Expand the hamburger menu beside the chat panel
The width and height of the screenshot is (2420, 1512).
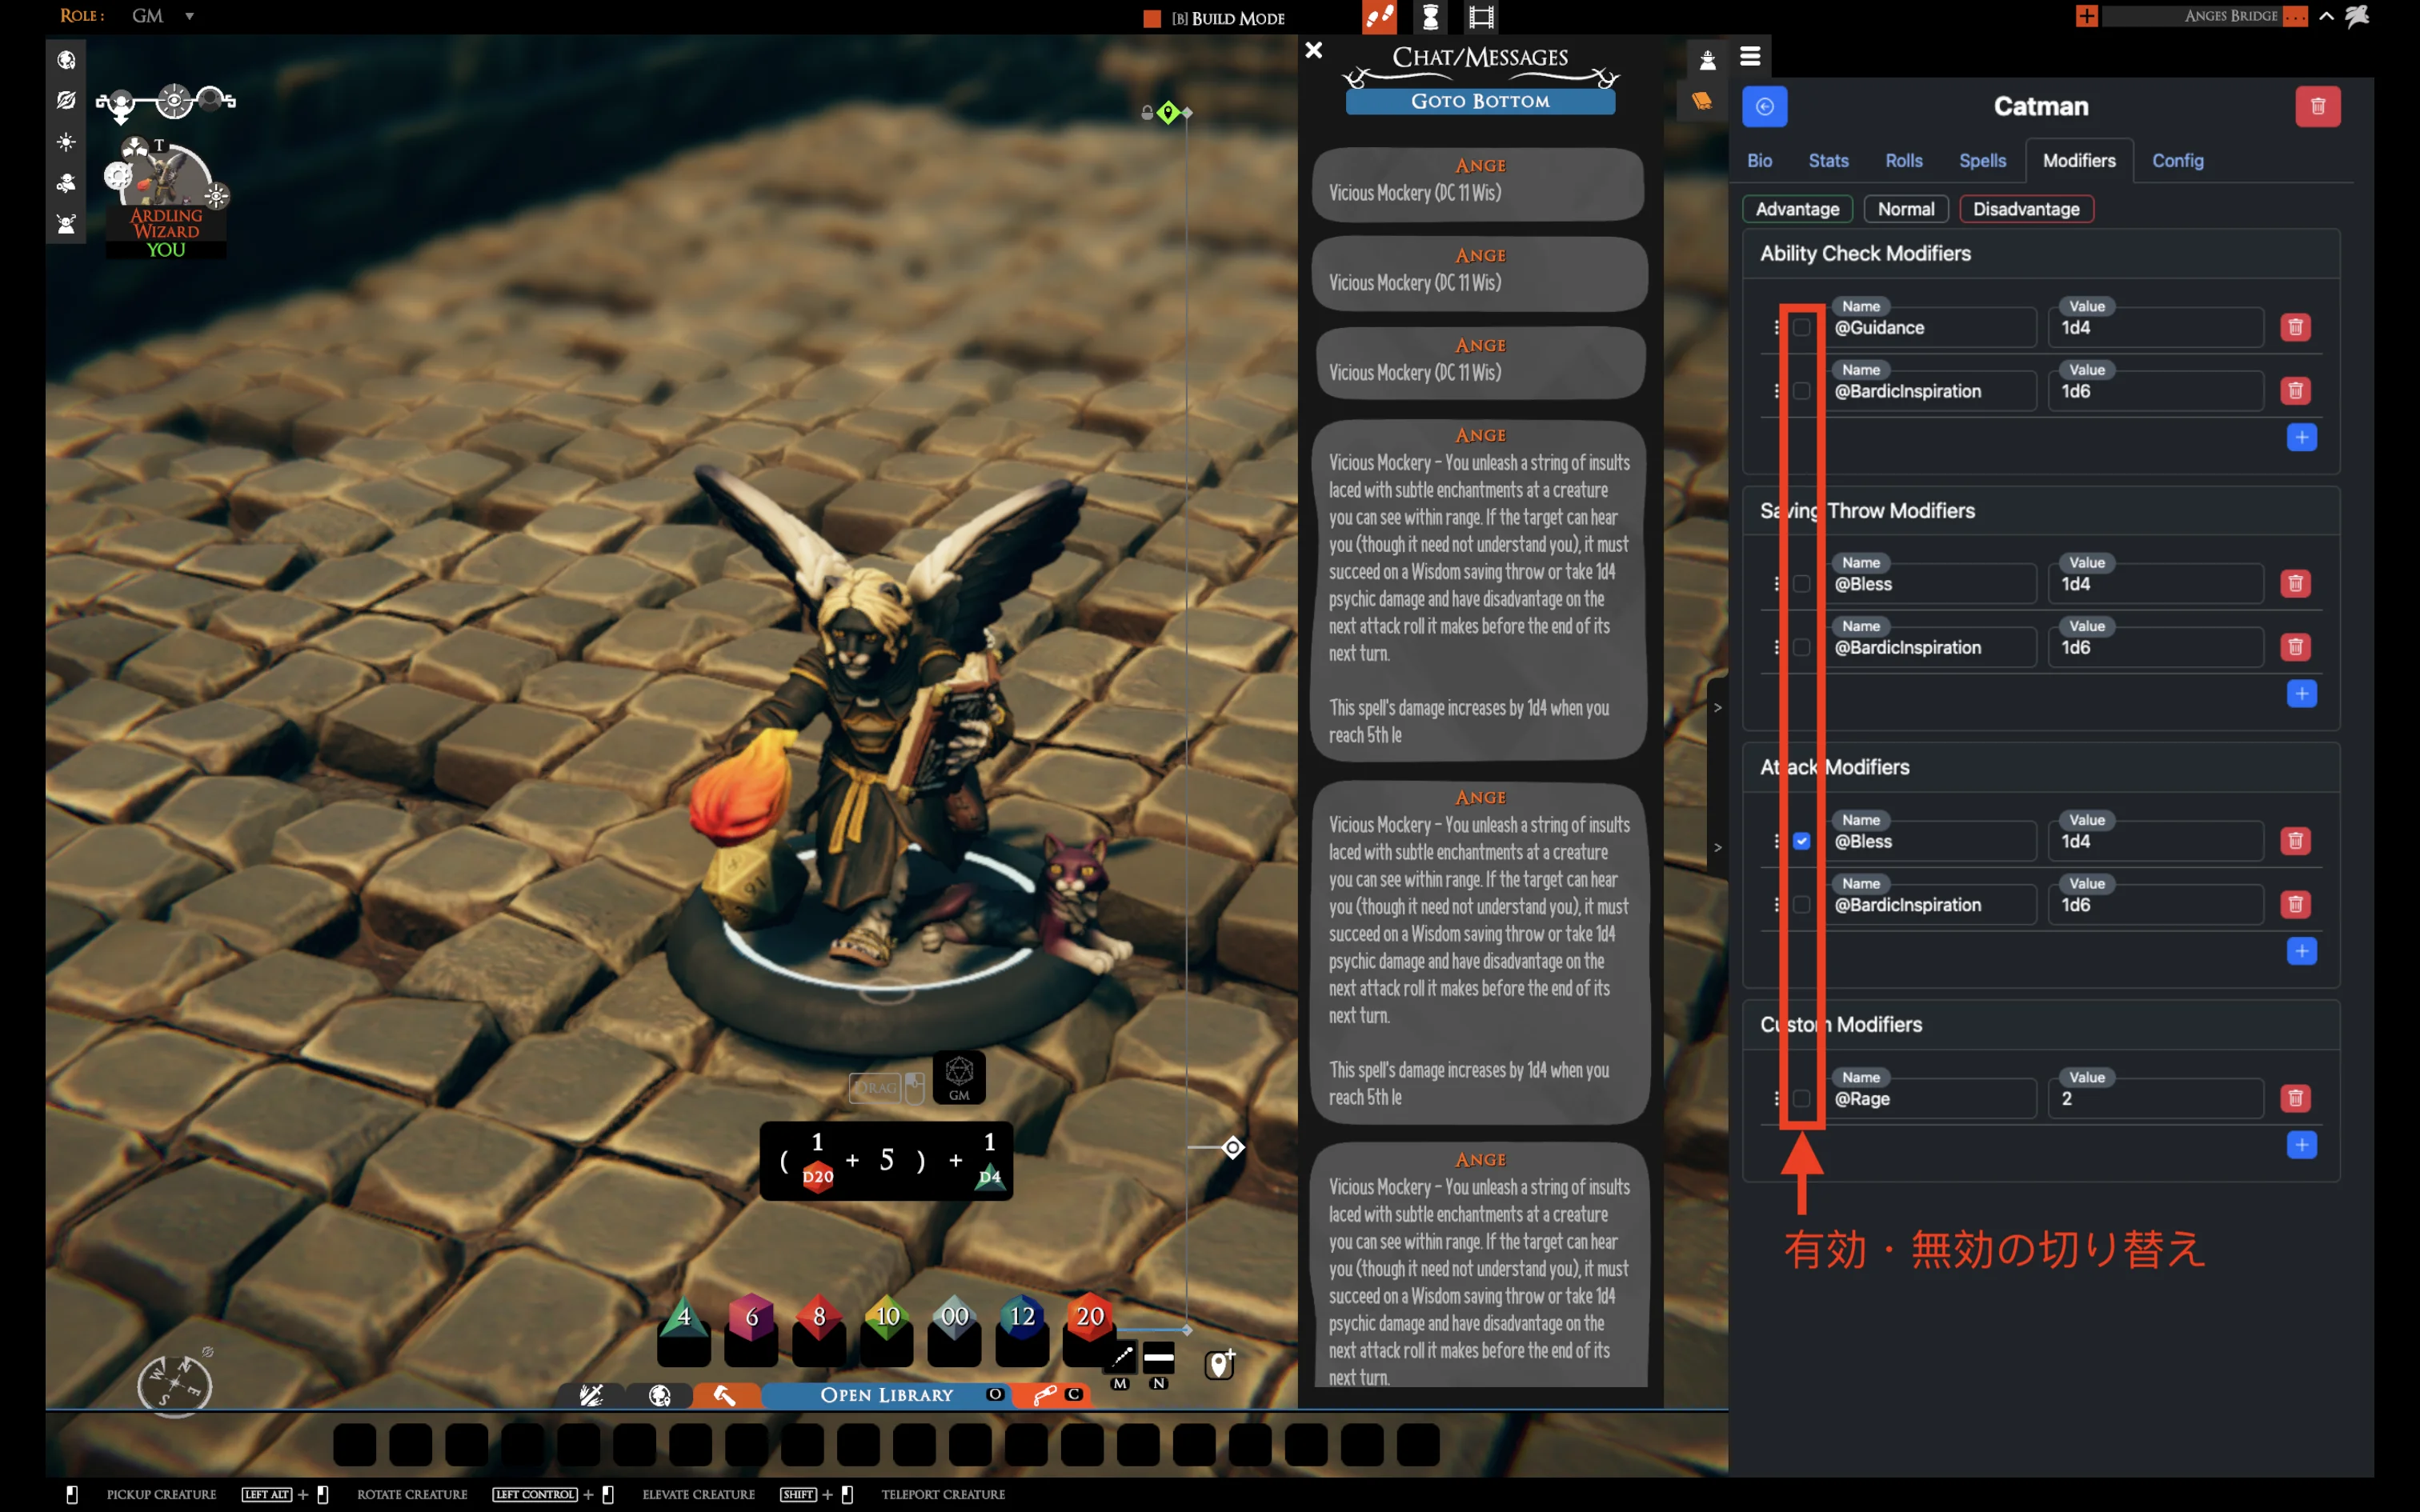(1750, 57)
